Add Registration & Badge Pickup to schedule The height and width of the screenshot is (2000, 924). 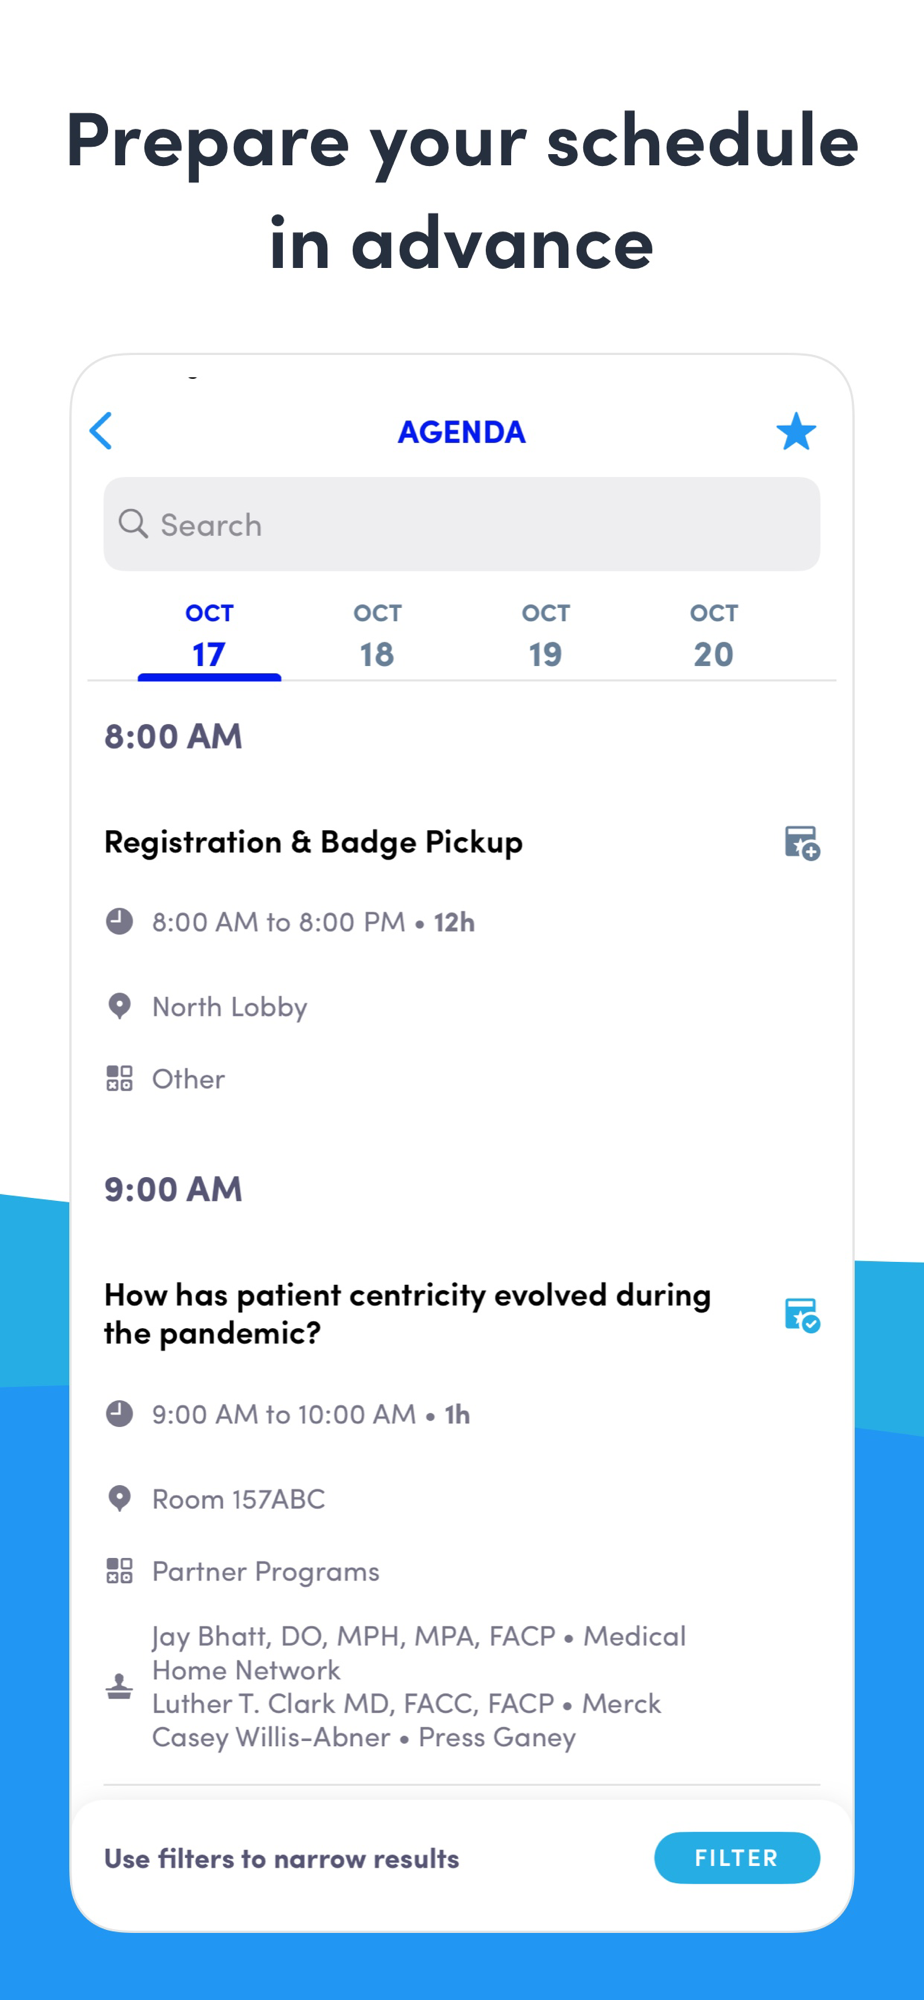click(x=801, y=843)
